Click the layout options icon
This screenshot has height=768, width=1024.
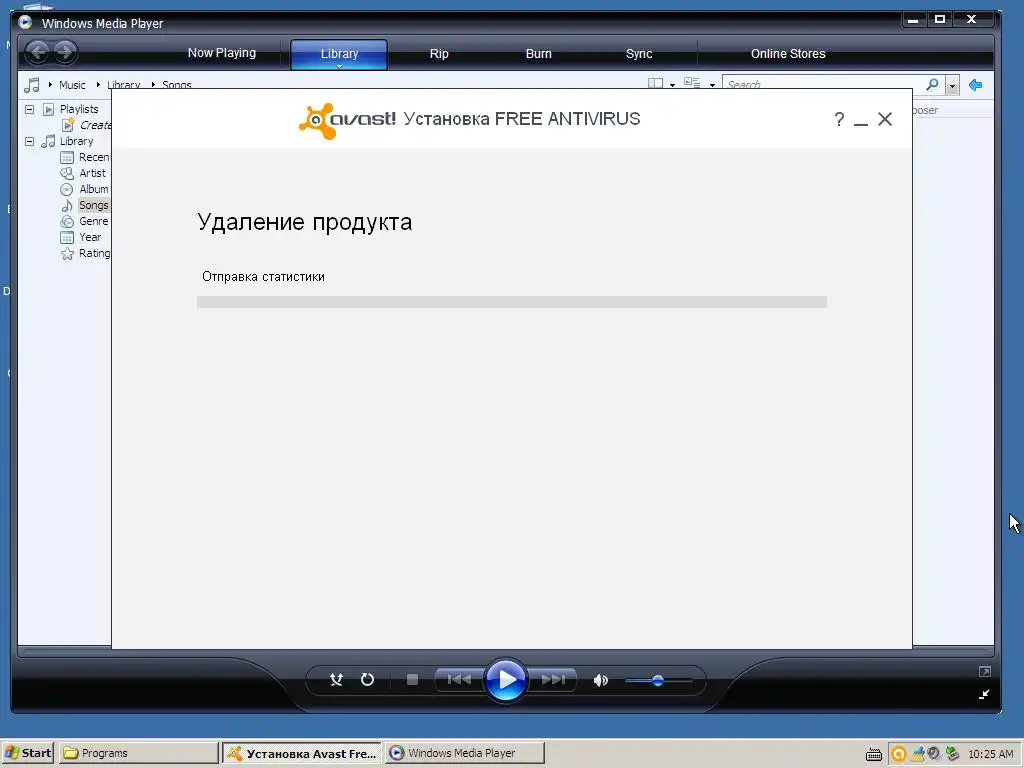pyautogui.click(x=655, y=84)
